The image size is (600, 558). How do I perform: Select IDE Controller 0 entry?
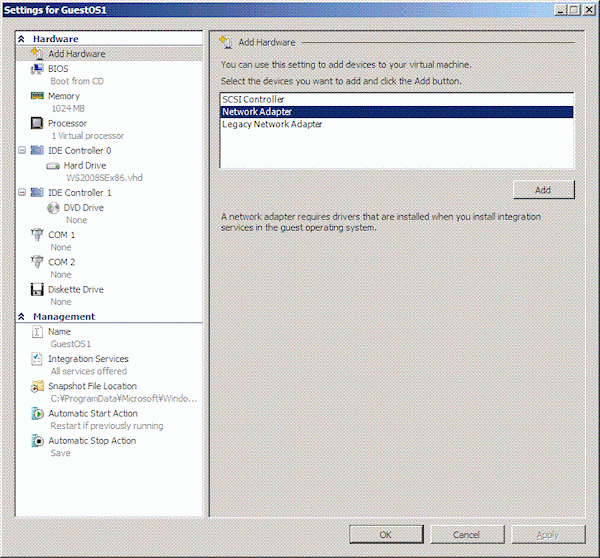80,150
